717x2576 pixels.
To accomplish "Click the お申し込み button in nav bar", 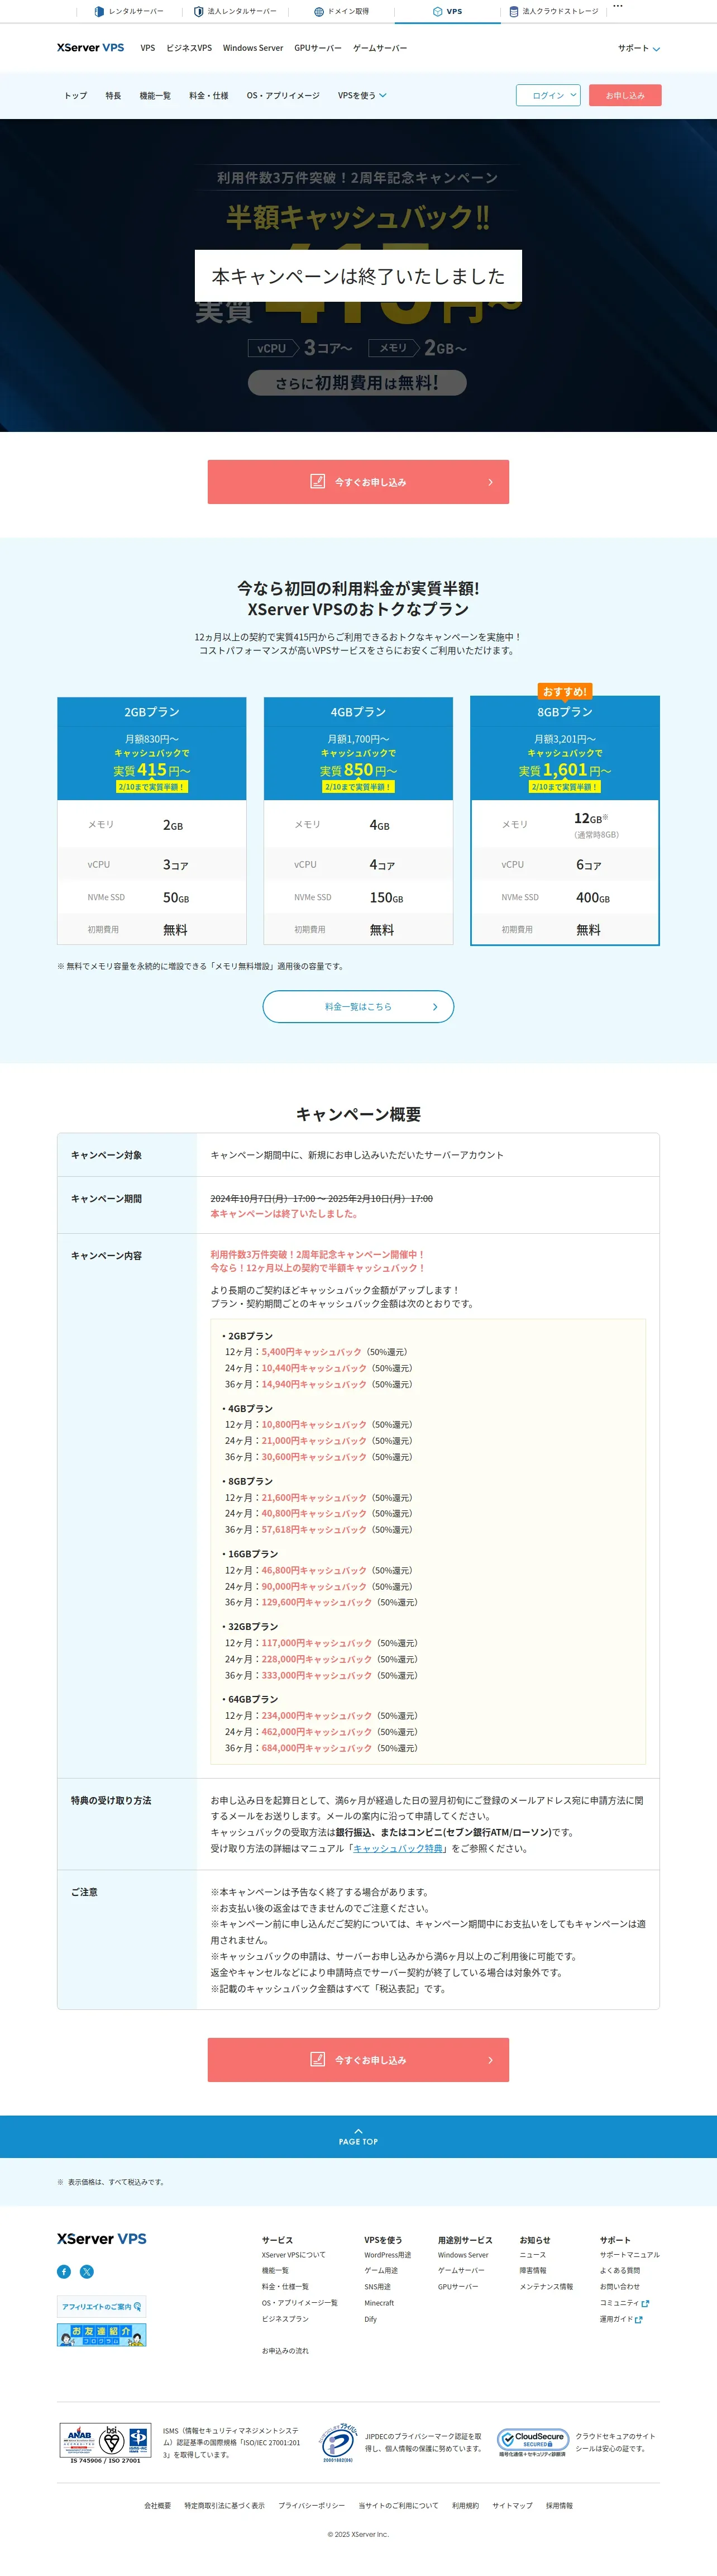I will (625, 96).
